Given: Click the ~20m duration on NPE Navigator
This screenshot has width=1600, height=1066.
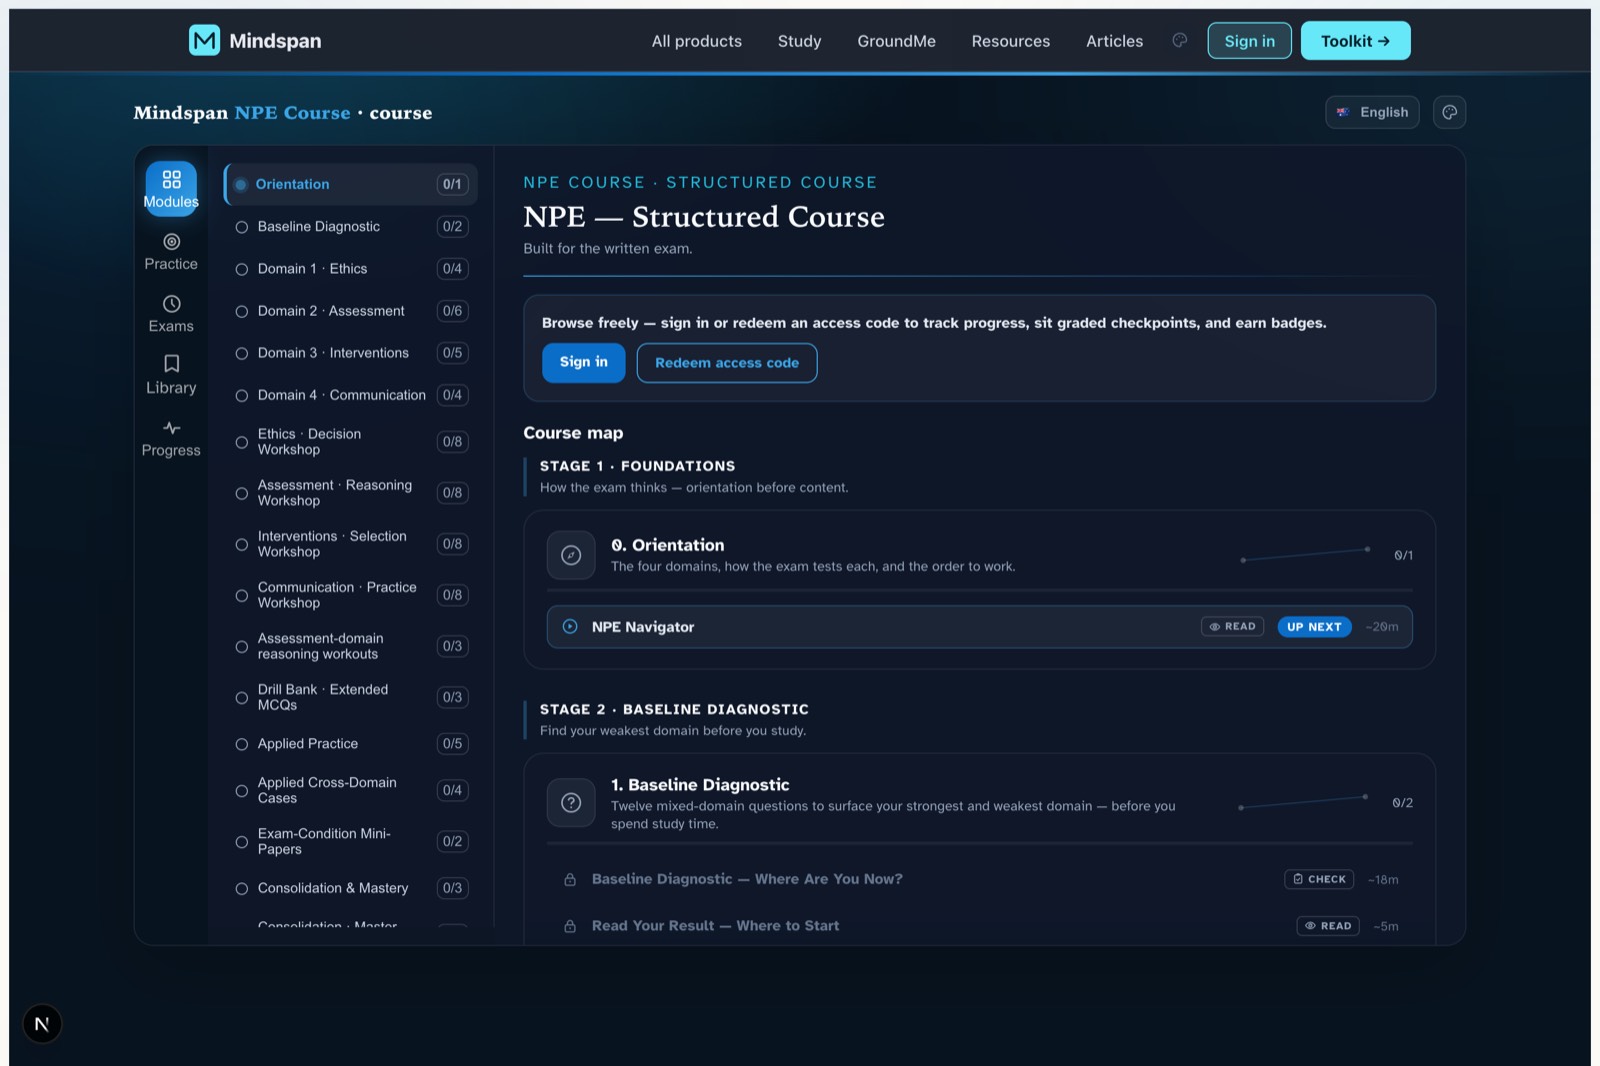Looking at the screenshot, I should click(1382, 627).
